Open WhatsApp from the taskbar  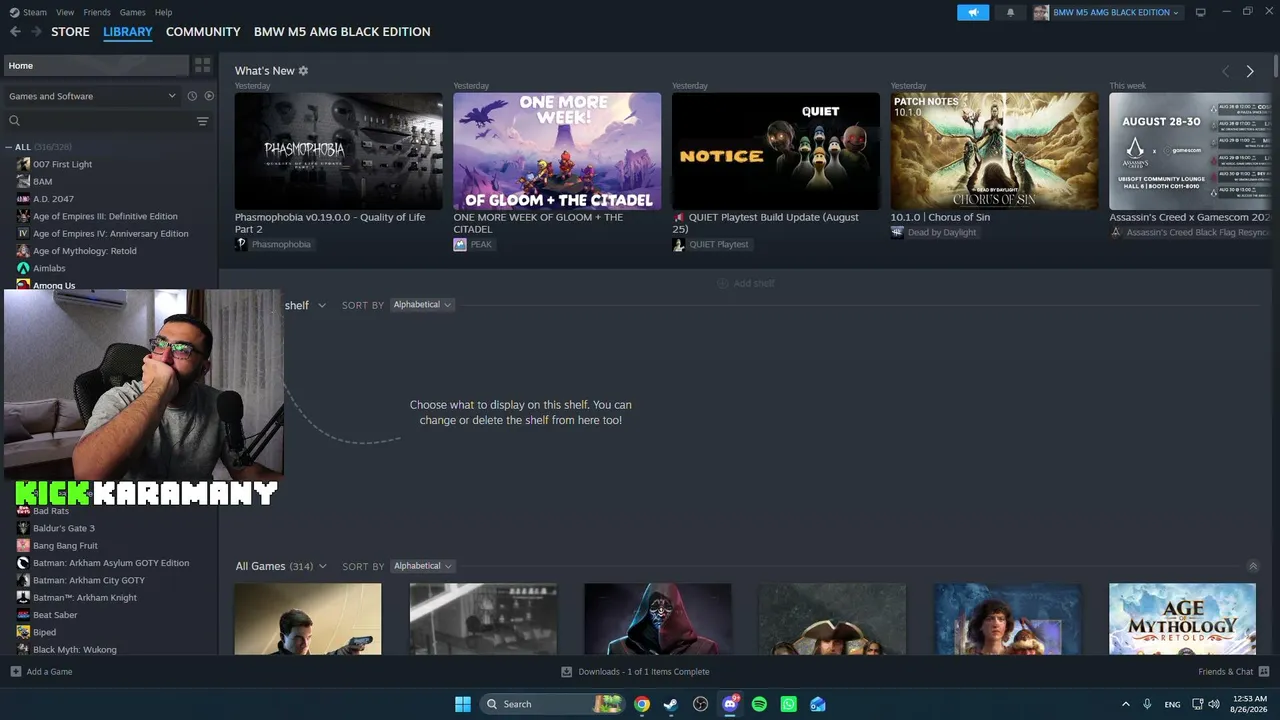[789, 704]
